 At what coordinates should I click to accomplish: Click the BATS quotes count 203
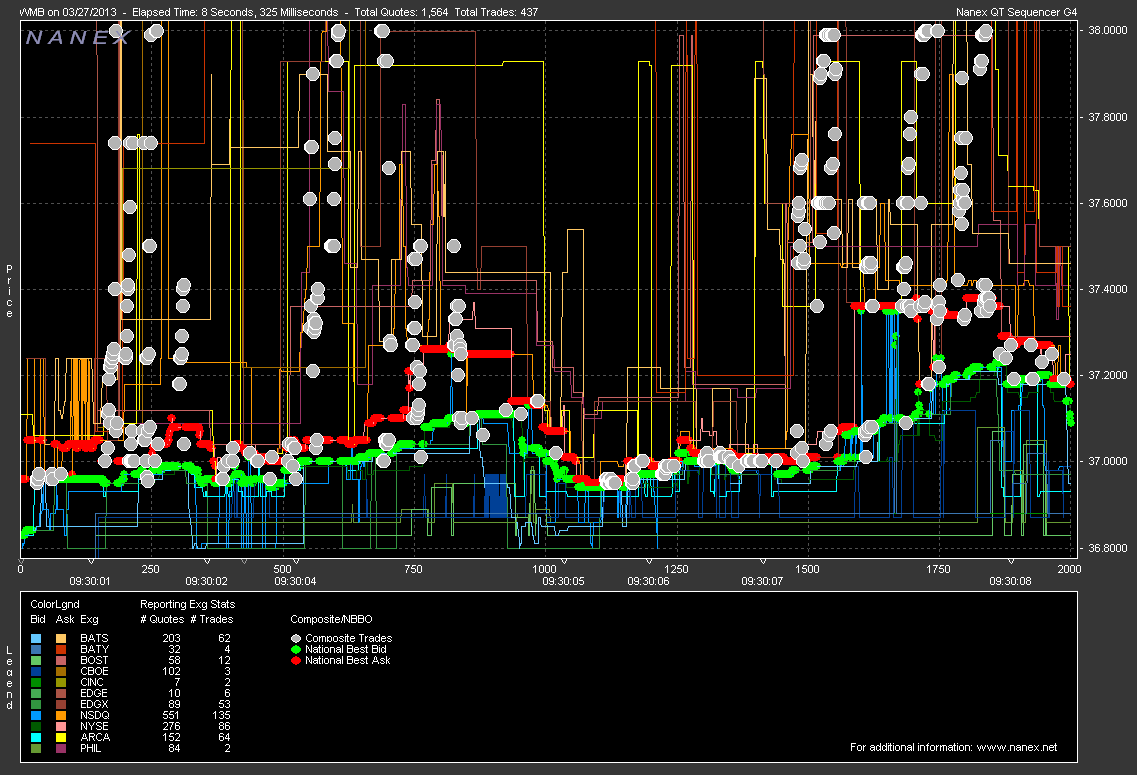pyautogui.click(x=172, y=639)
